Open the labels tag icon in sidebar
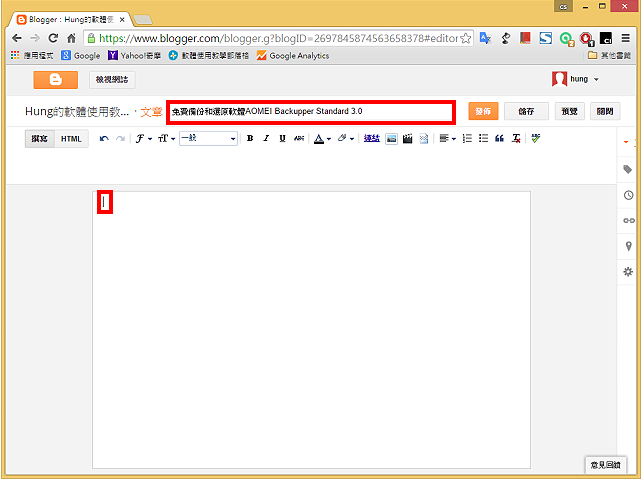Screen dimensions: 644x481 pyautogui.click(x=628, y=169)
